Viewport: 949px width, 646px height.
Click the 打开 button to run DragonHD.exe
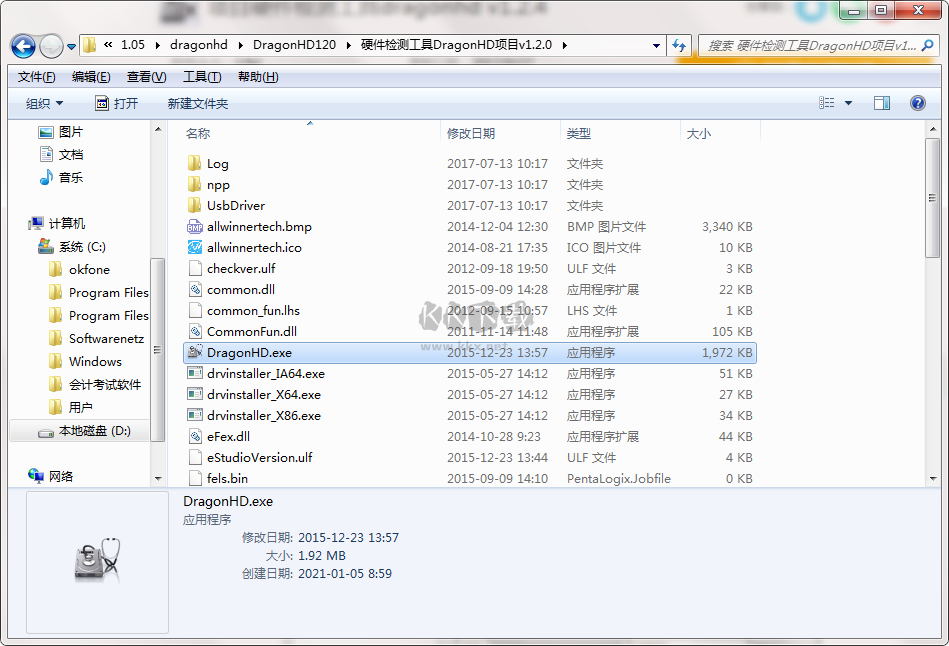pos(118,102)
